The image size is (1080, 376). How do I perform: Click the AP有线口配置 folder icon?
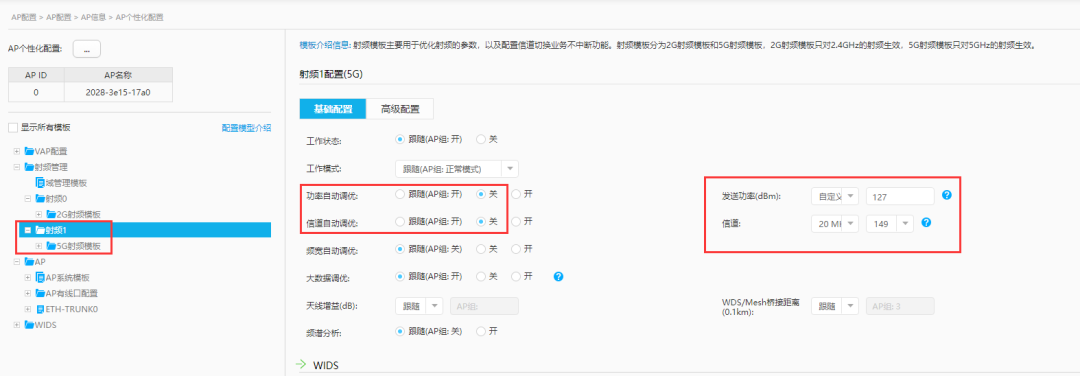[40, 293]
